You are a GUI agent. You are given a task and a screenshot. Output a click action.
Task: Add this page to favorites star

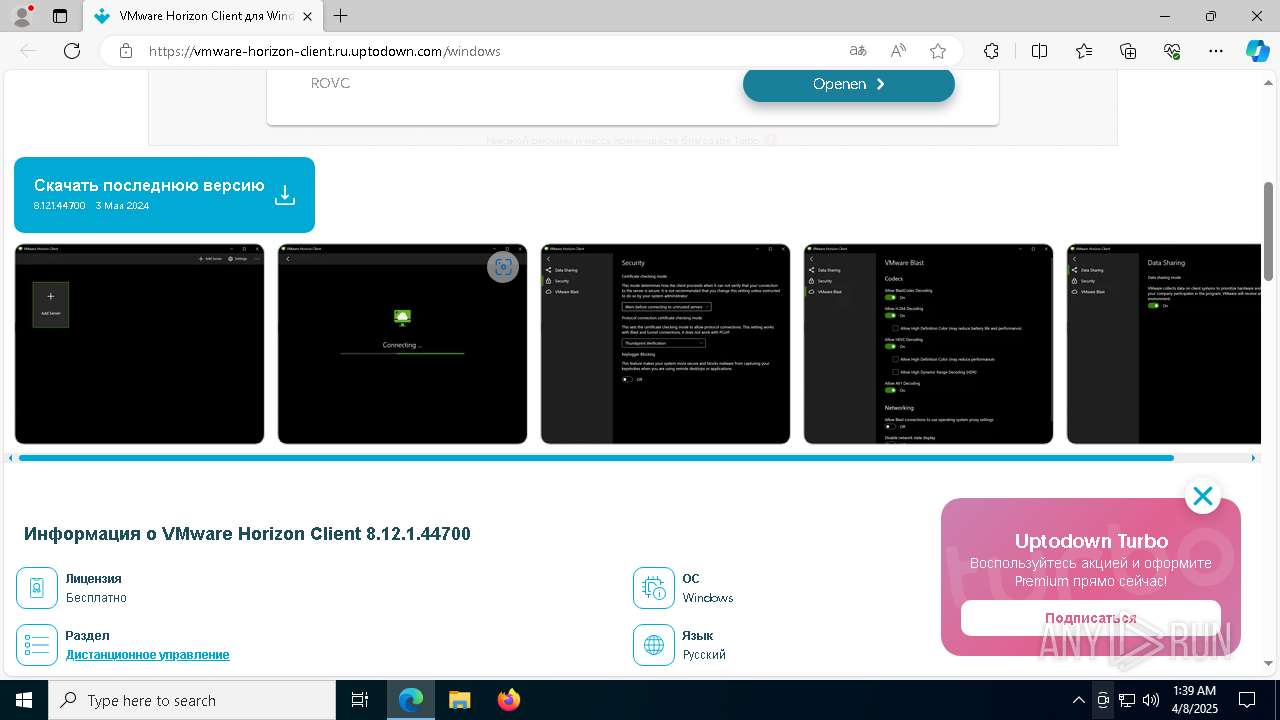click(x=938, y=51)
